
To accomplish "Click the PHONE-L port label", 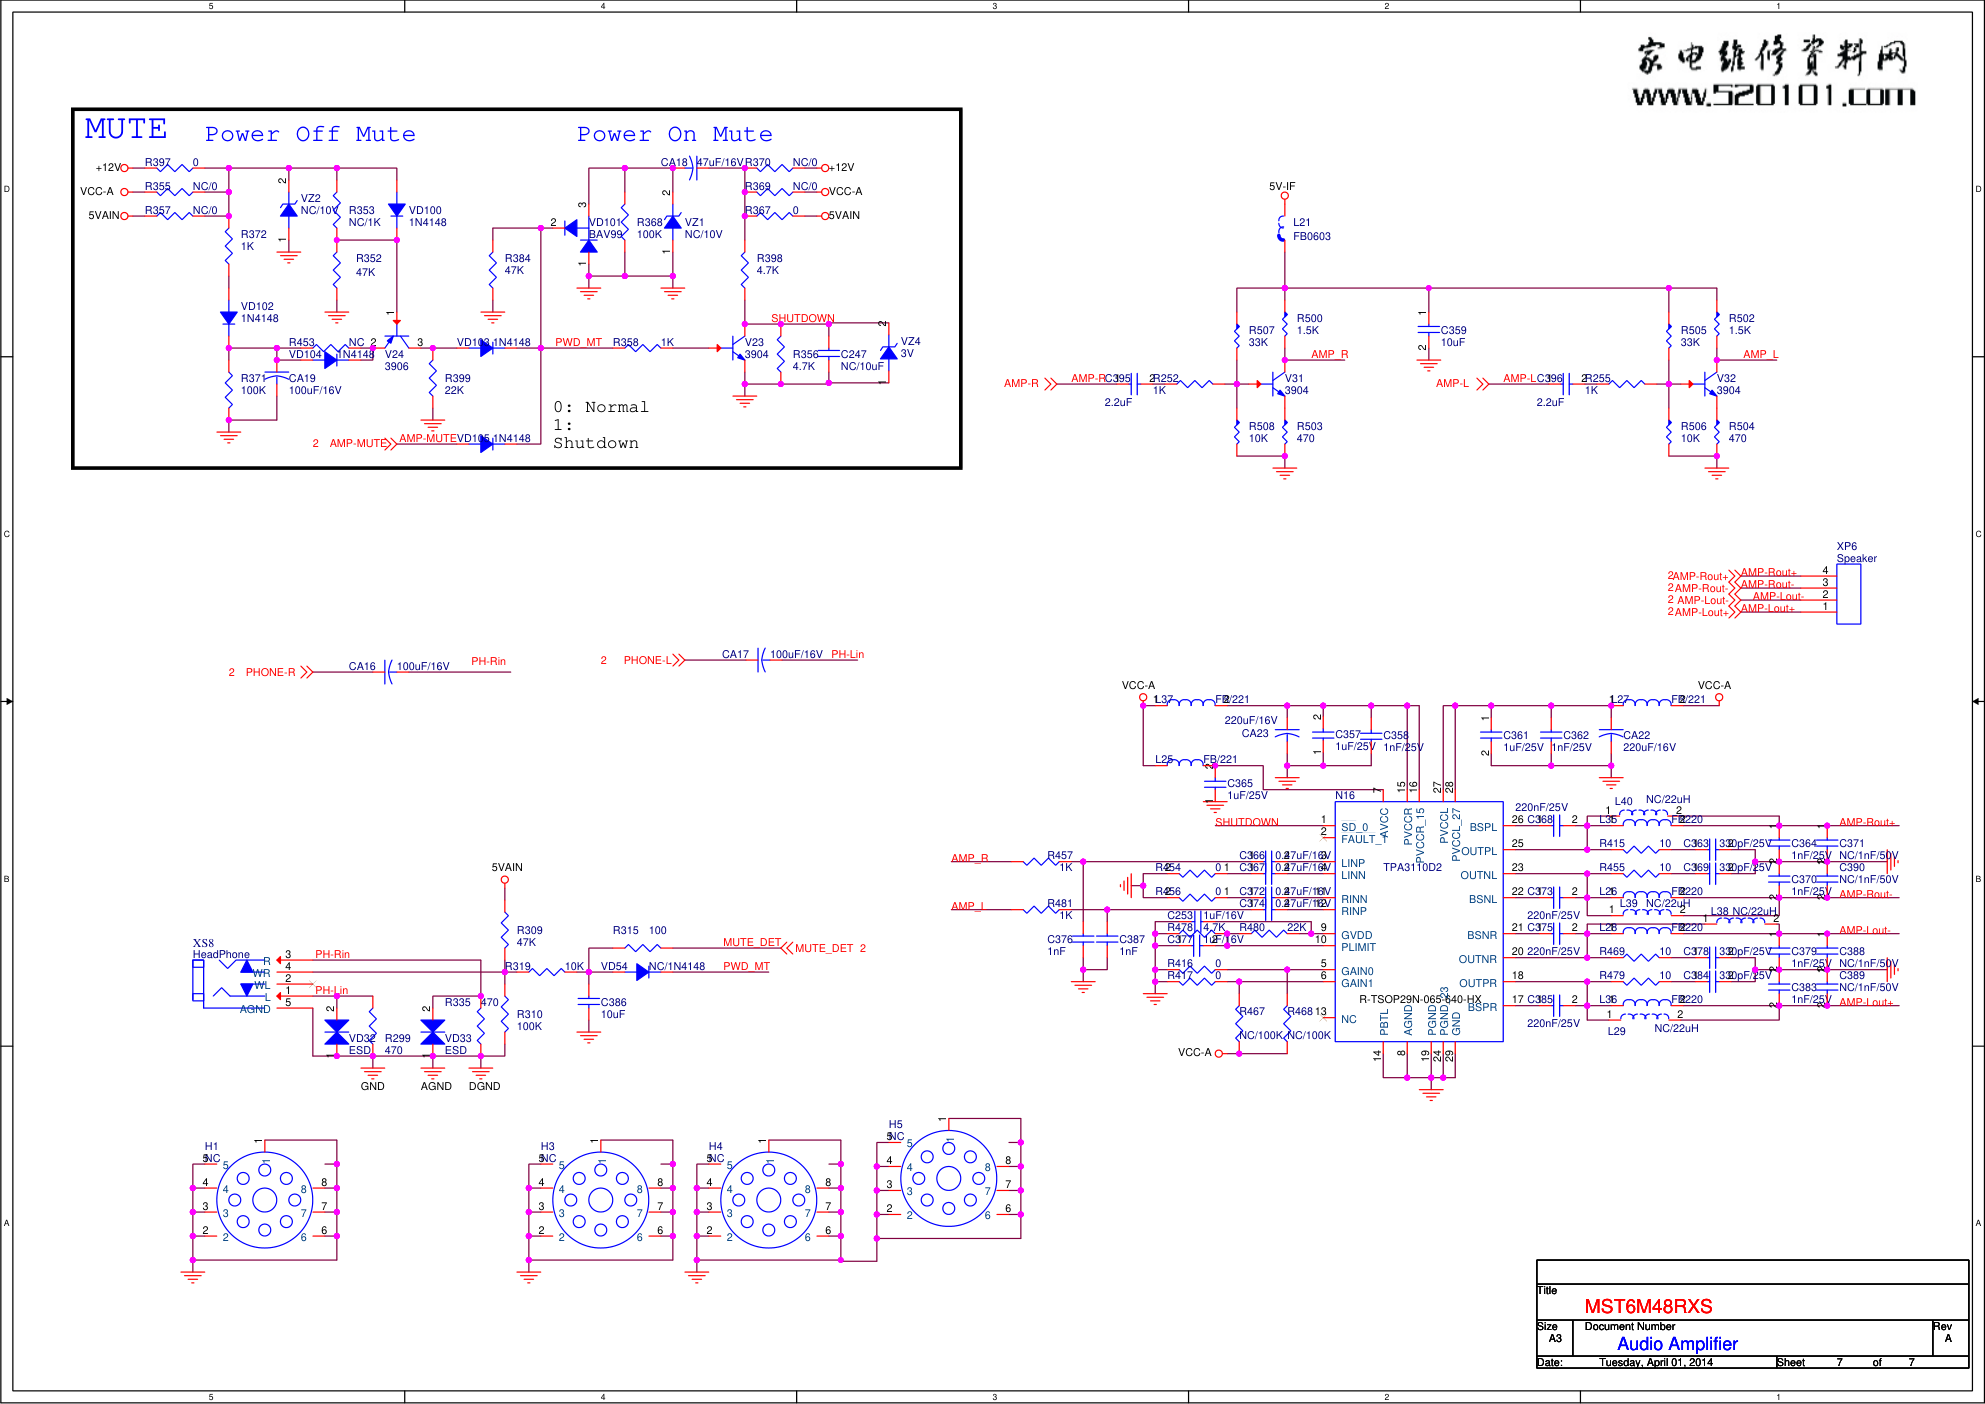I will click(648, 660).
